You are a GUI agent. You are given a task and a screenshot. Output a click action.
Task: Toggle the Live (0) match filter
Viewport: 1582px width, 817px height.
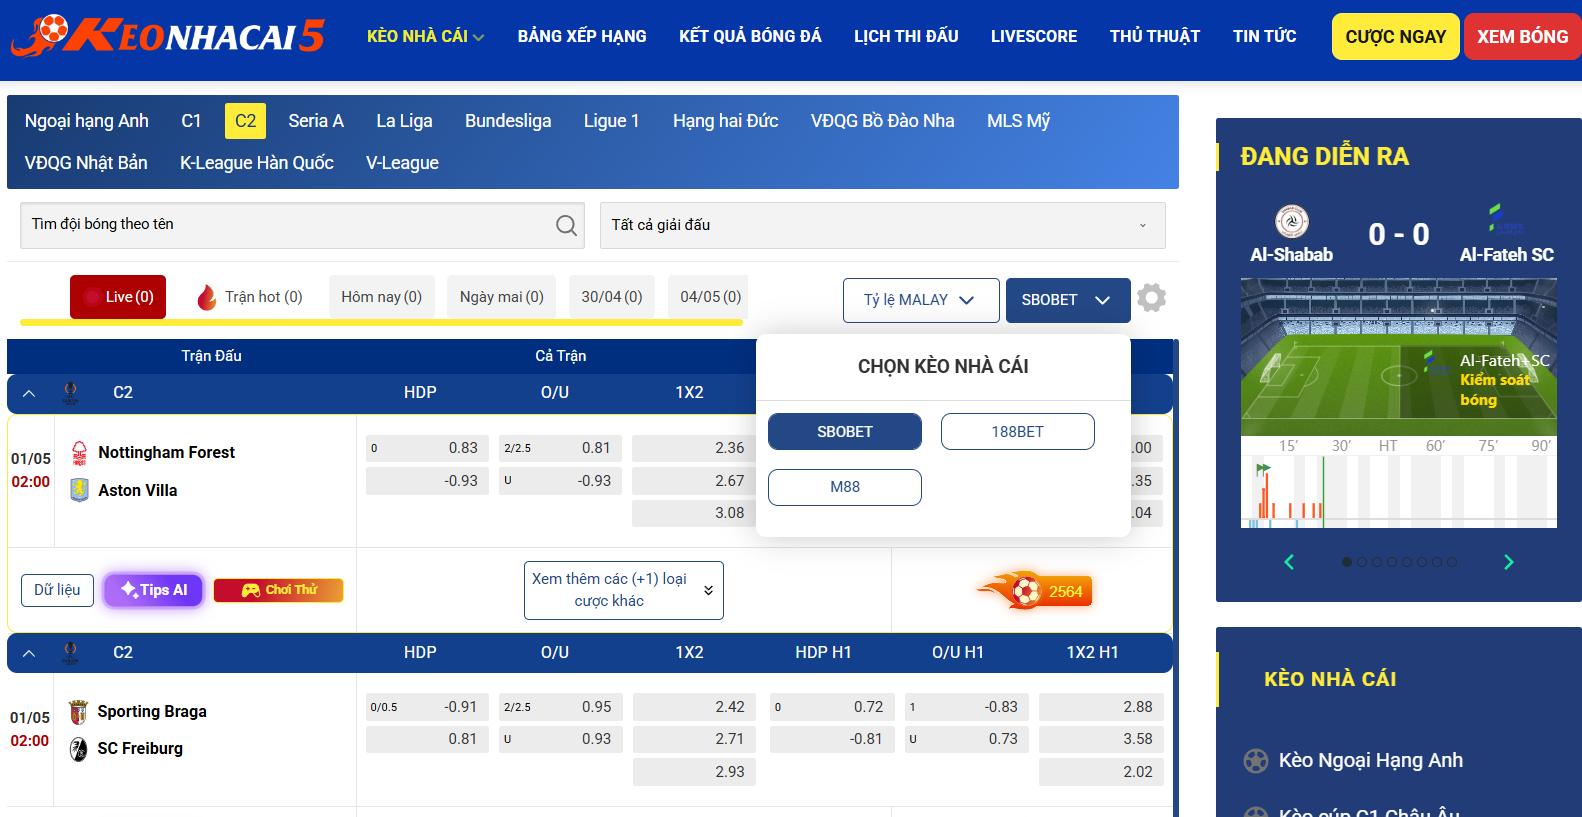click(x=118, y=297)
